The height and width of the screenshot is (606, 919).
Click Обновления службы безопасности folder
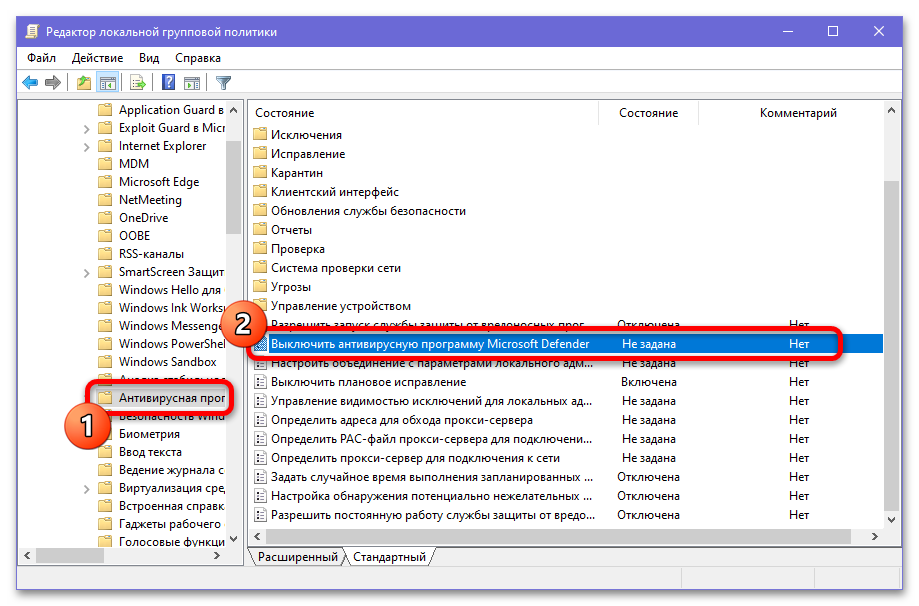point(360,211)
